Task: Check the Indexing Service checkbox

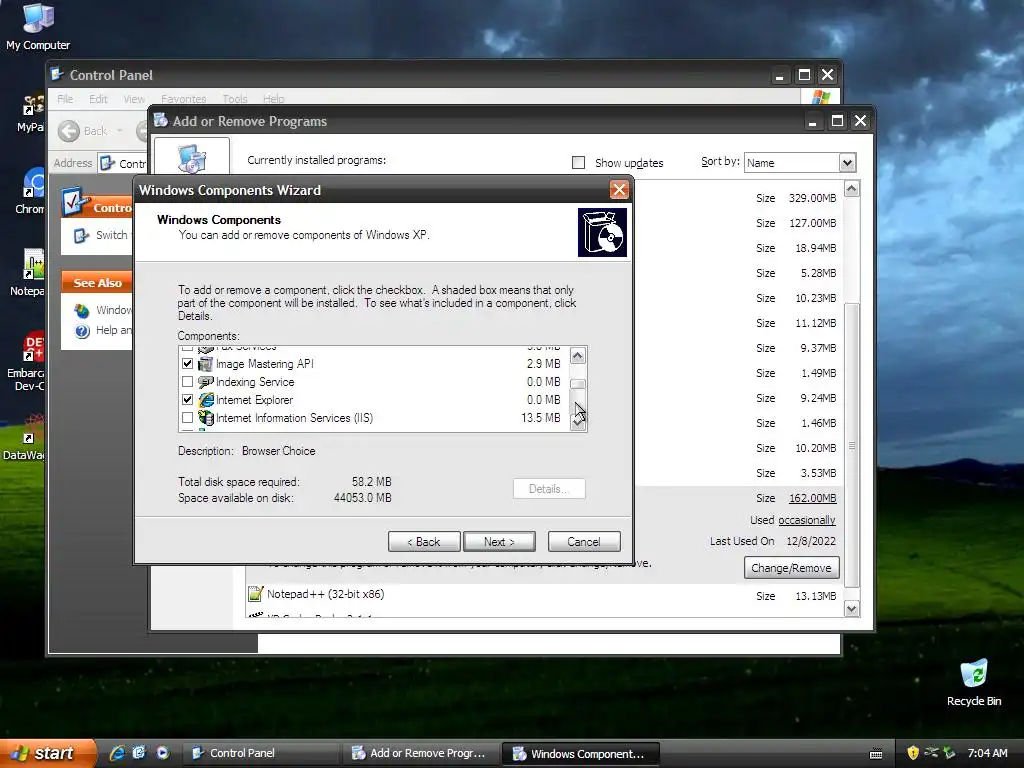Action: pos(187,382)
